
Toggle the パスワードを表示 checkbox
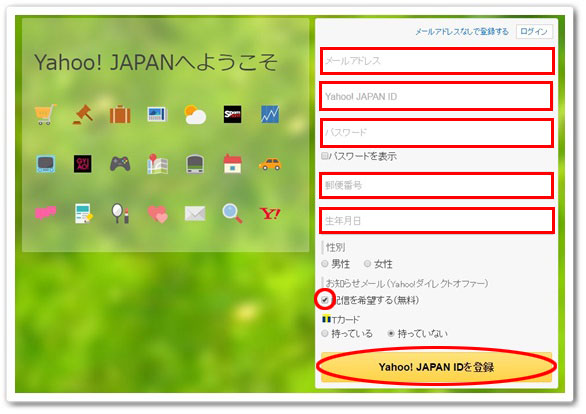(325, 156)
